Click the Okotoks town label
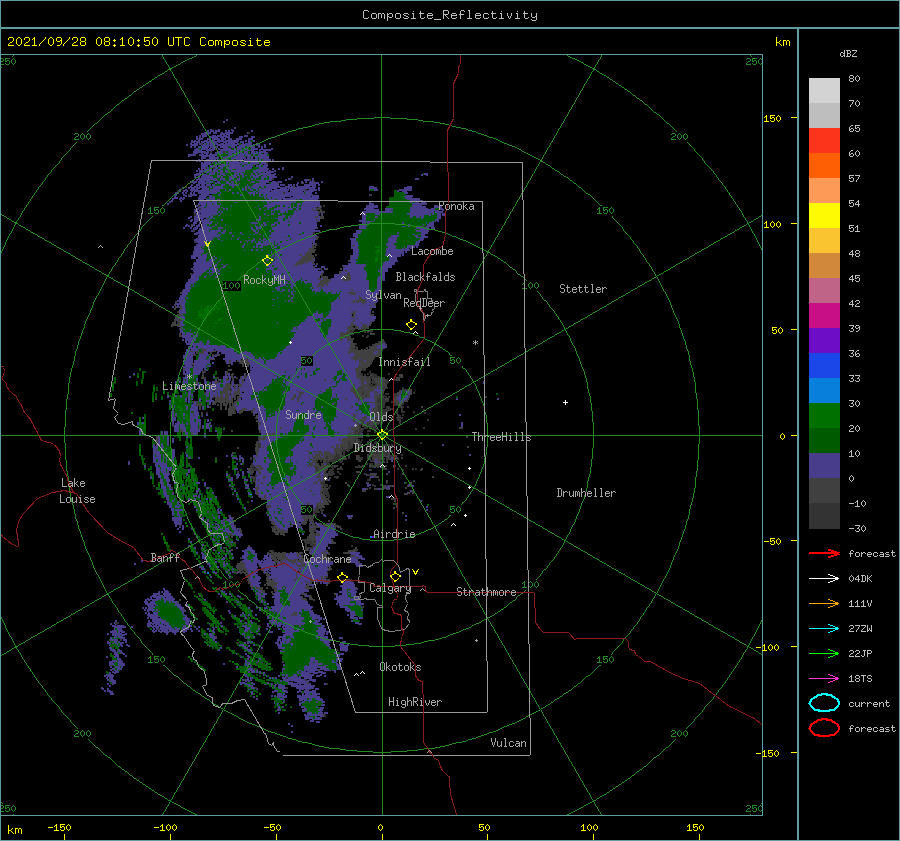The image size is (900, 841). 400,667
